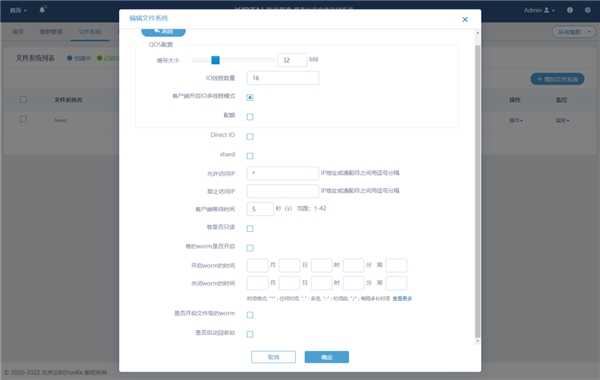
Task: Click the 文件系统名 column header
Action: point(68,100)
